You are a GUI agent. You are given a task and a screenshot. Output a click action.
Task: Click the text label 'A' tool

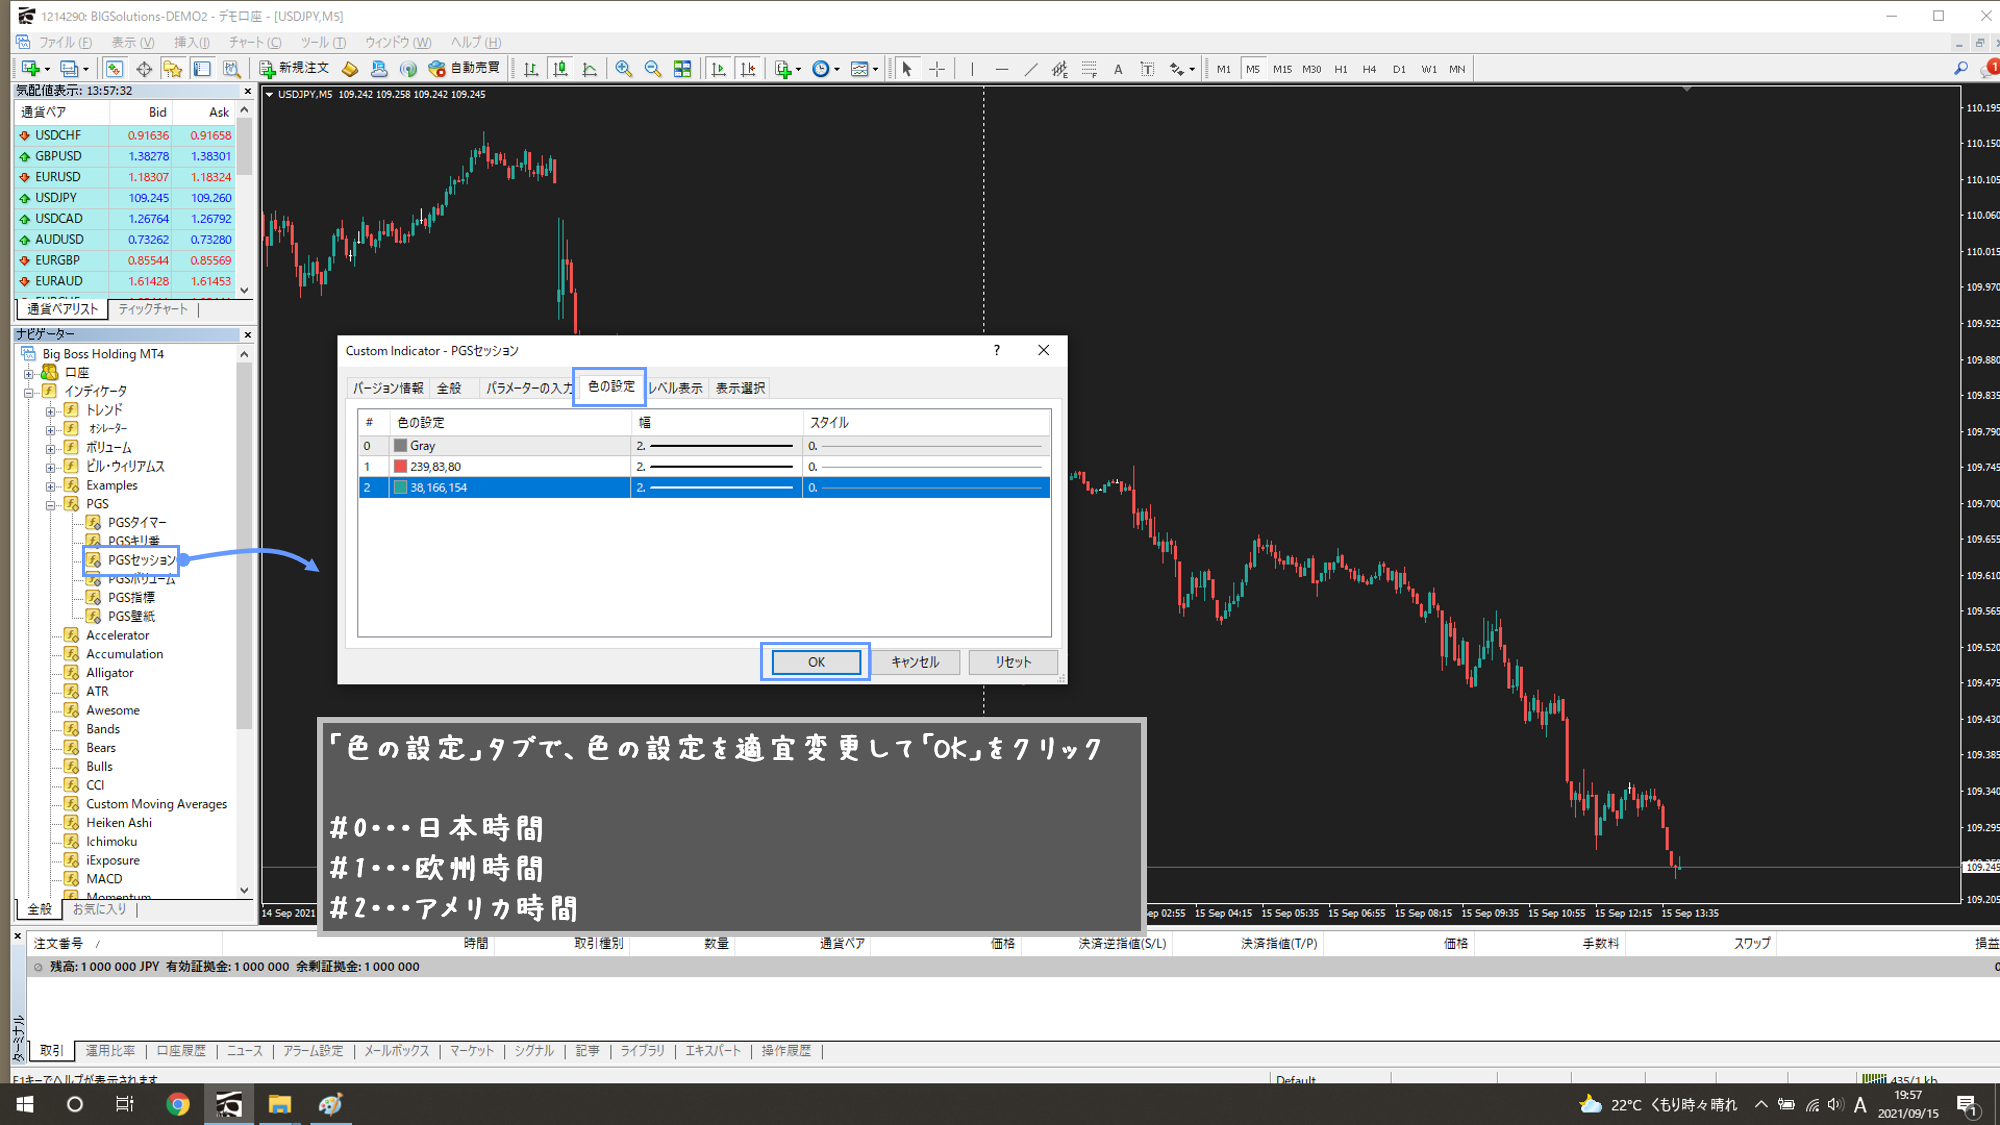point(1118,69)
